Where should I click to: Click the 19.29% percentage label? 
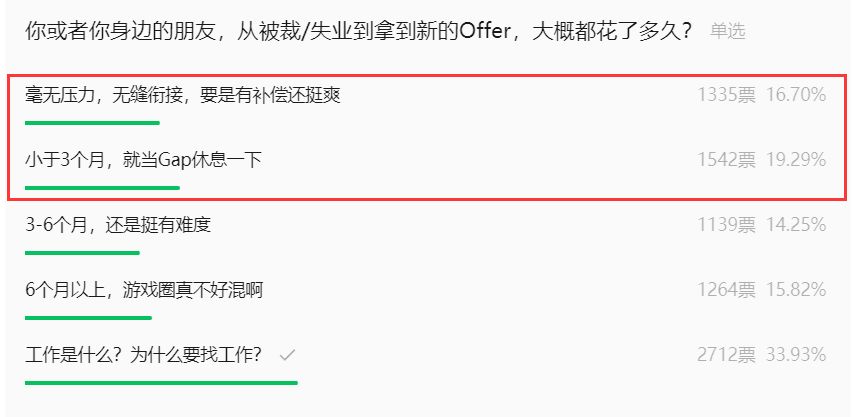(x=796, y=160)
